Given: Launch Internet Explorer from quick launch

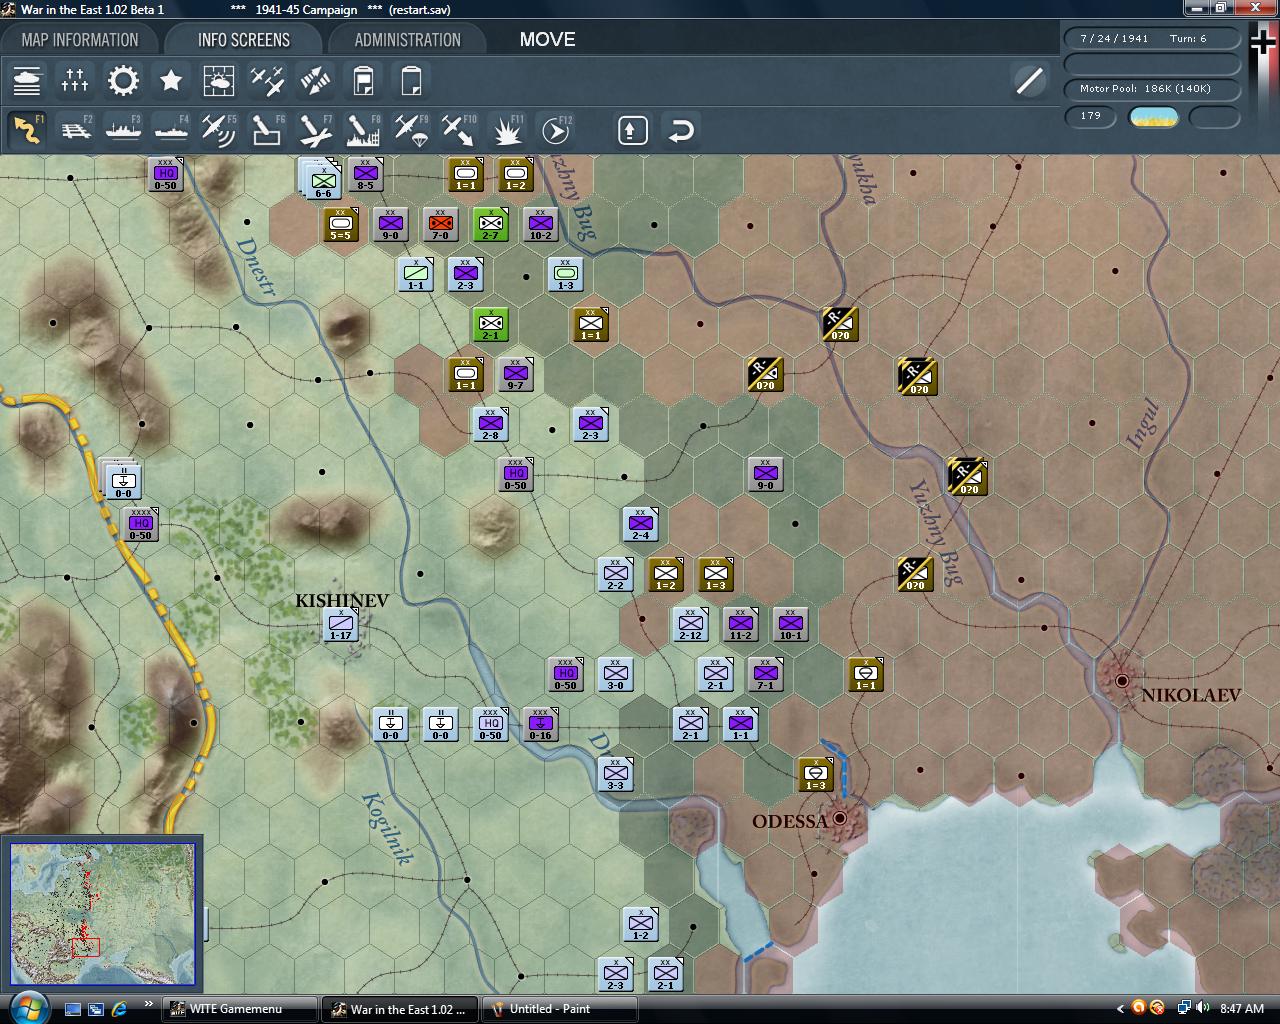Looking at the screenshot, I should 120,1009.
